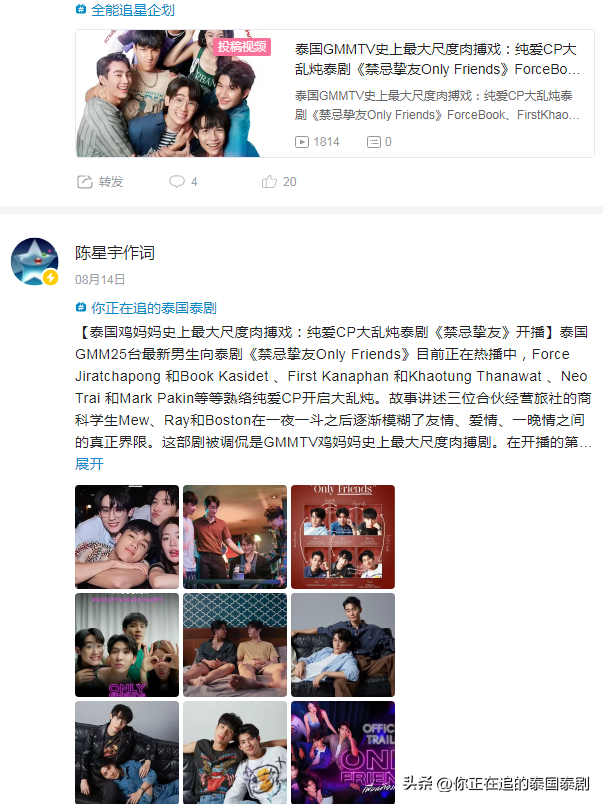Click the danmaku count icon showing 0

coord(374,142)
